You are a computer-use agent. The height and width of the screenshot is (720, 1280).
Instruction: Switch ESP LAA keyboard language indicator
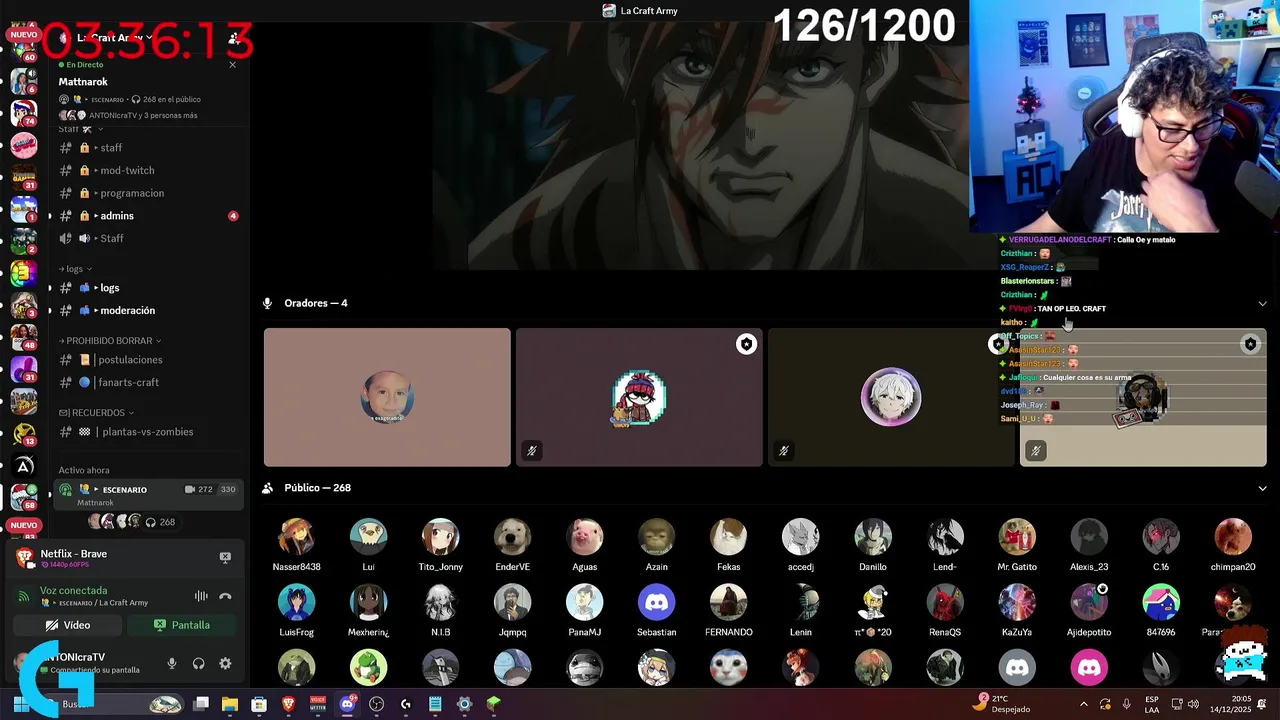pos(1152,703)
